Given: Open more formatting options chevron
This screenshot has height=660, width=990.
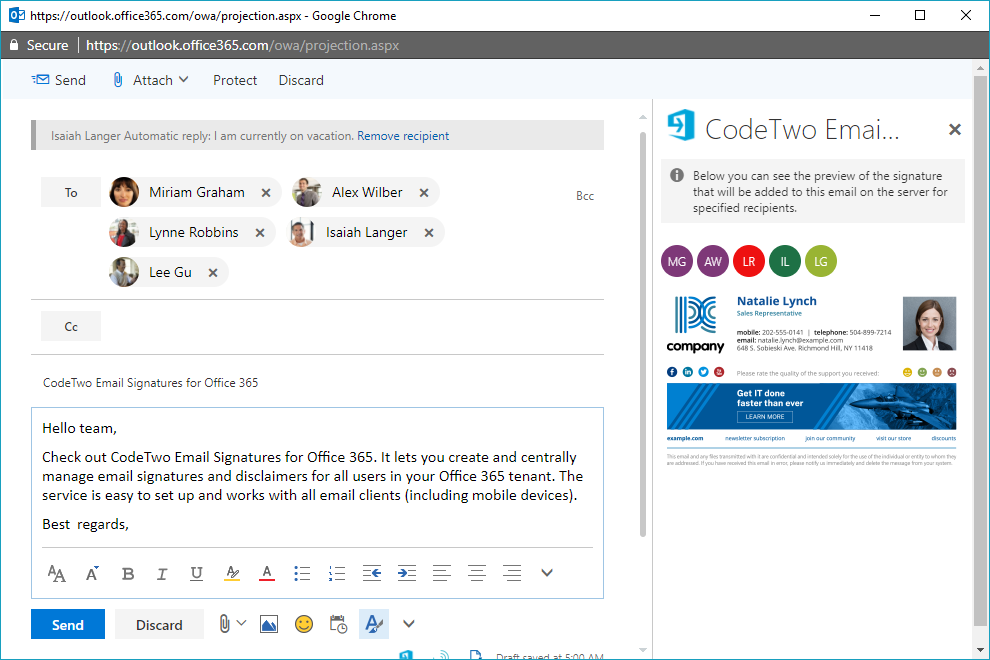Looking at the screenshot, I should click(x=547, y=572).
